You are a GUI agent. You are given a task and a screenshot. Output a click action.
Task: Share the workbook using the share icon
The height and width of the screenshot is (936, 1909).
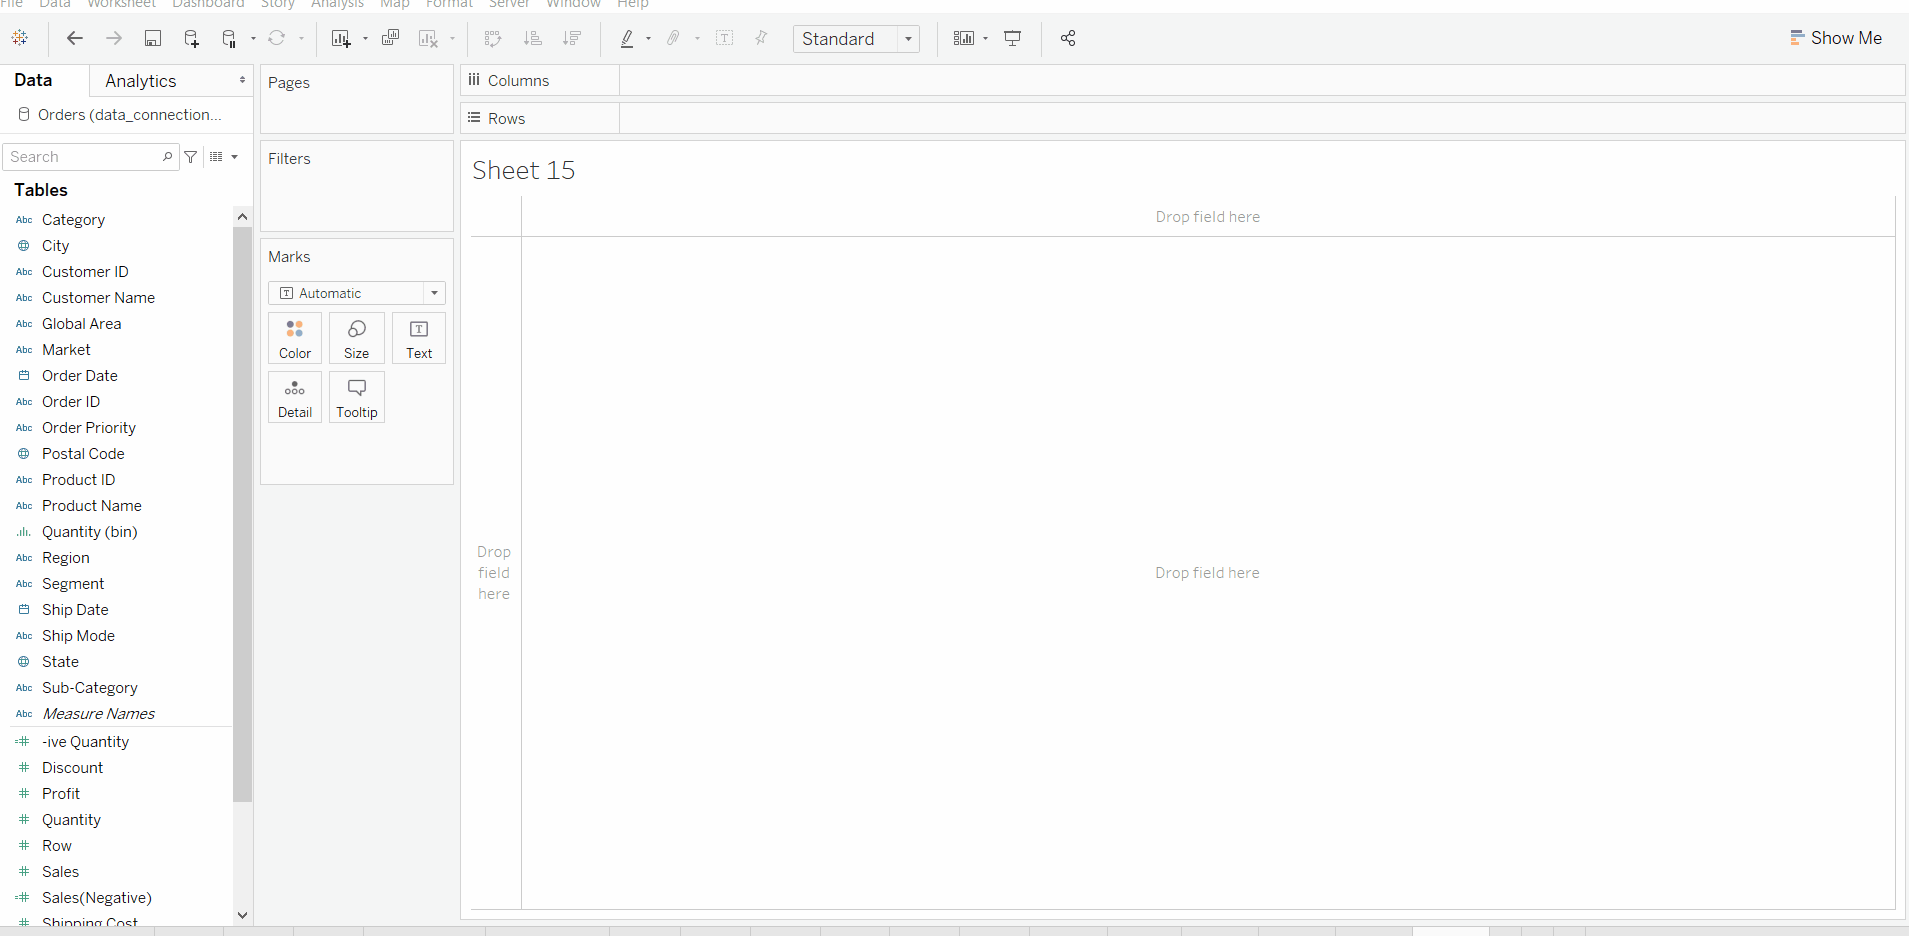click(x=1068, y=38)
